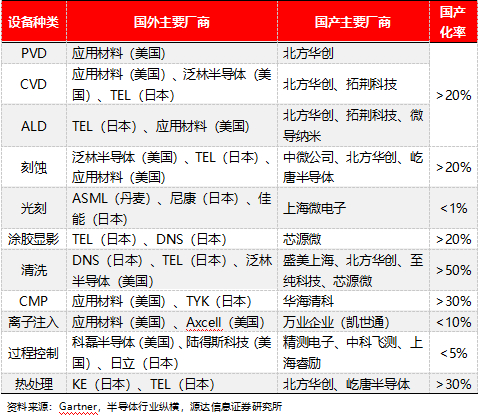The height and width of the screenshot is (416, 478).
Task: Click 清洗 row >50% value
Action: (x=453, y=270)
